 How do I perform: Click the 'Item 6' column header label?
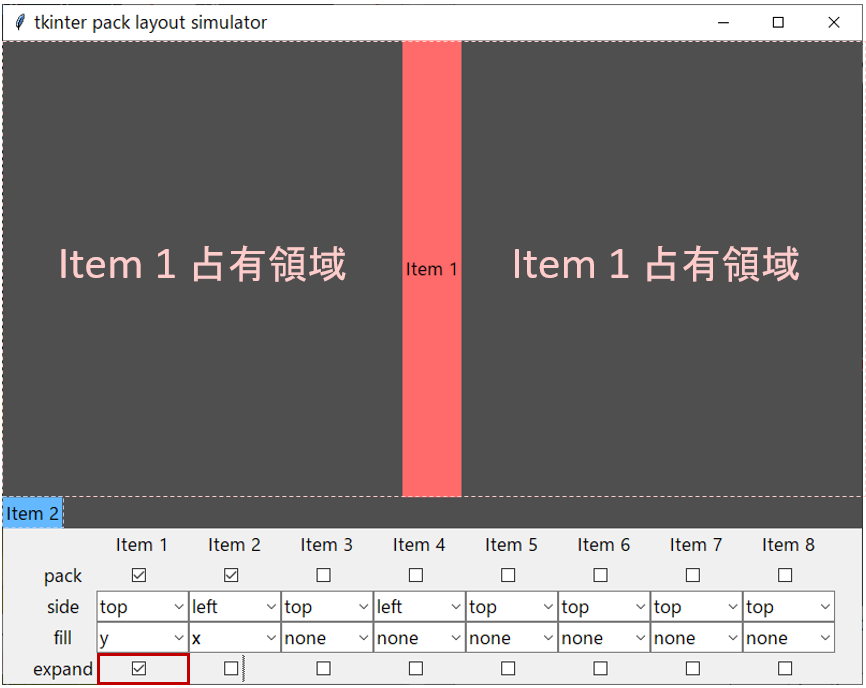click(x=603, y=545)
